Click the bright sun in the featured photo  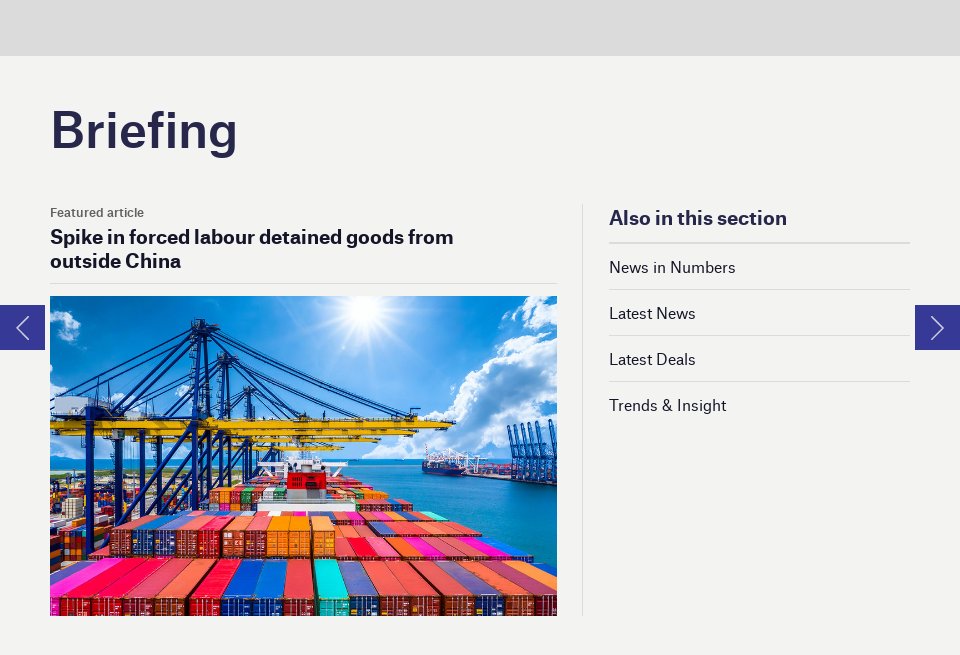click(364, 309)
